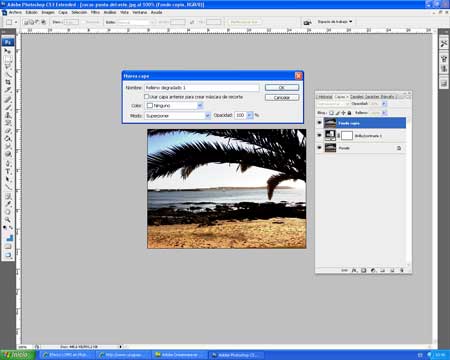This screenshot has width=450, height=360.
Task: Select the Gradient tool
Action: pos(8,139)
